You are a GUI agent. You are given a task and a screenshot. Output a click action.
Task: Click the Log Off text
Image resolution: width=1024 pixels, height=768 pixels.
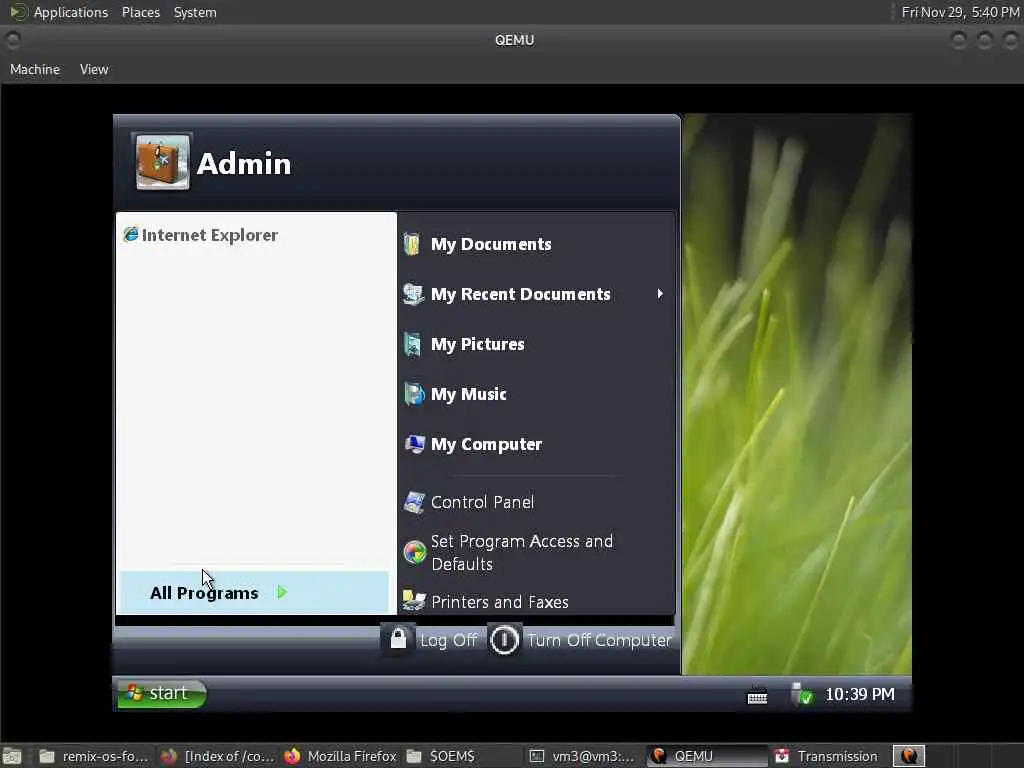[x=449, y=641]
